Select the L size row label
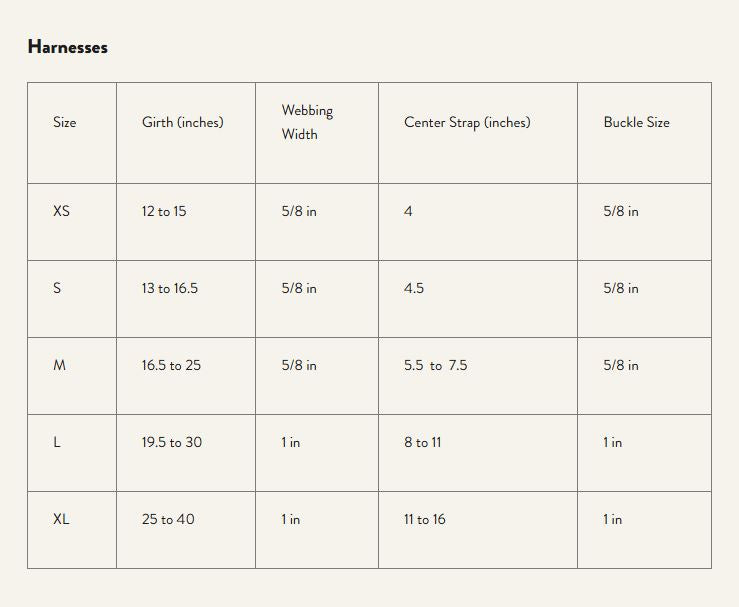 [x=57, y=442]
